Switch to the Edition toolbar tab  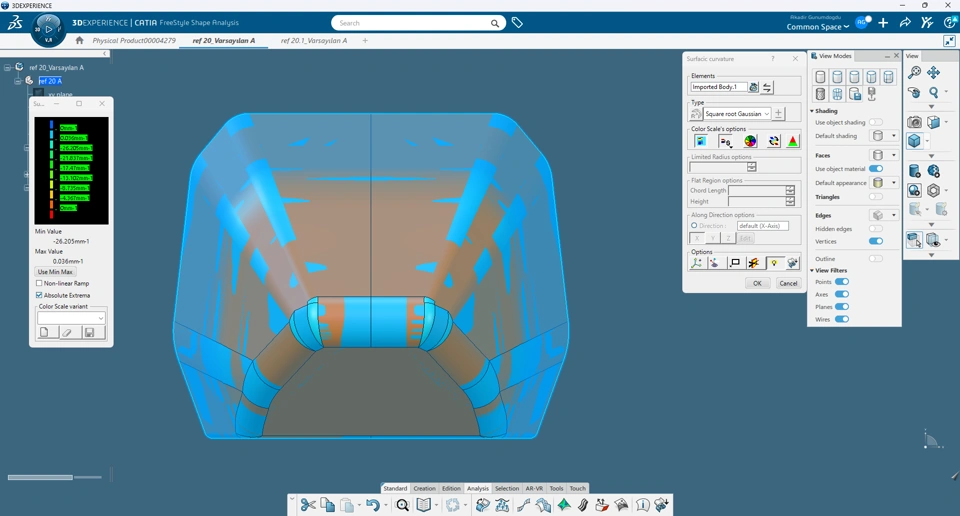451,488
